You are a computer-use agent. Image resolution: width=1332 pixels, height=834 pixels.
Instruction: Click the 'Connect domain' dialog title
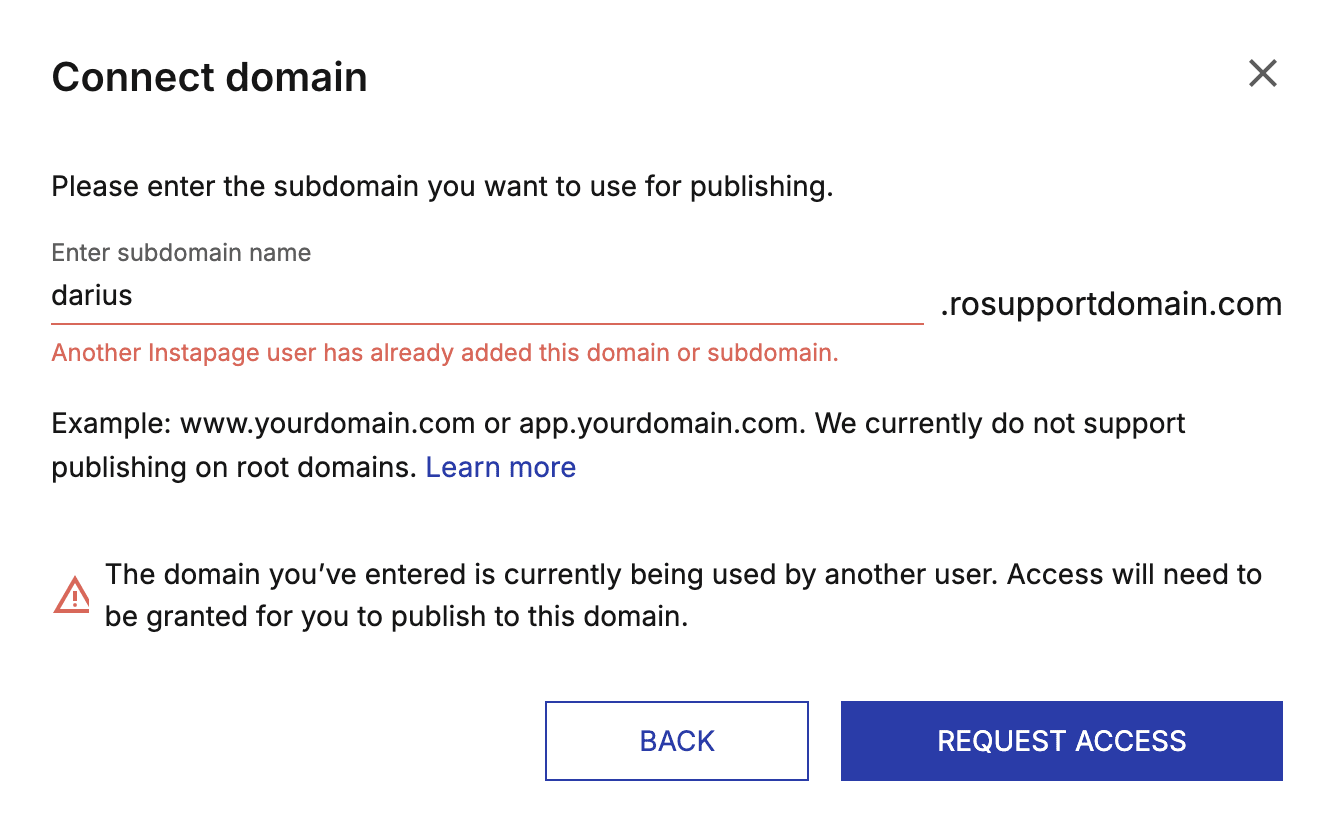[x=209, y=76]
